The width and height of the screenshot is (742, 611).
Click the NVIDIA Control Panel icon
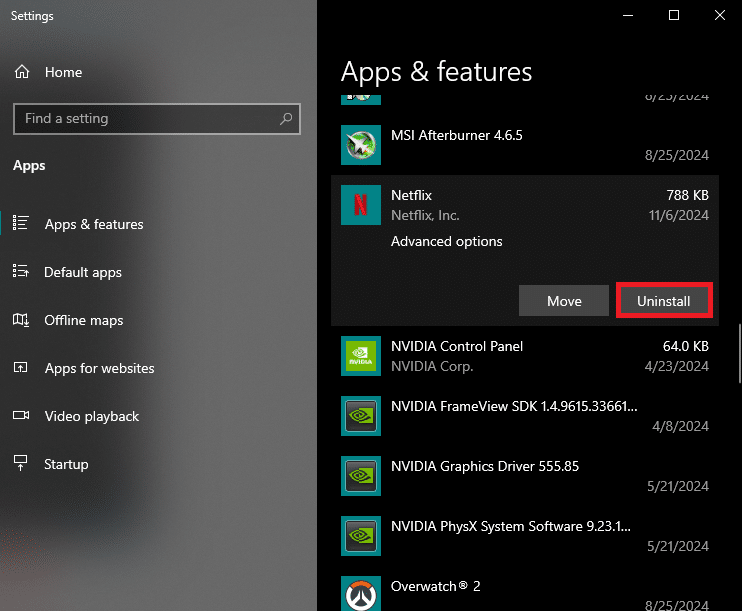pyautogui.click(x=360, y=356)
